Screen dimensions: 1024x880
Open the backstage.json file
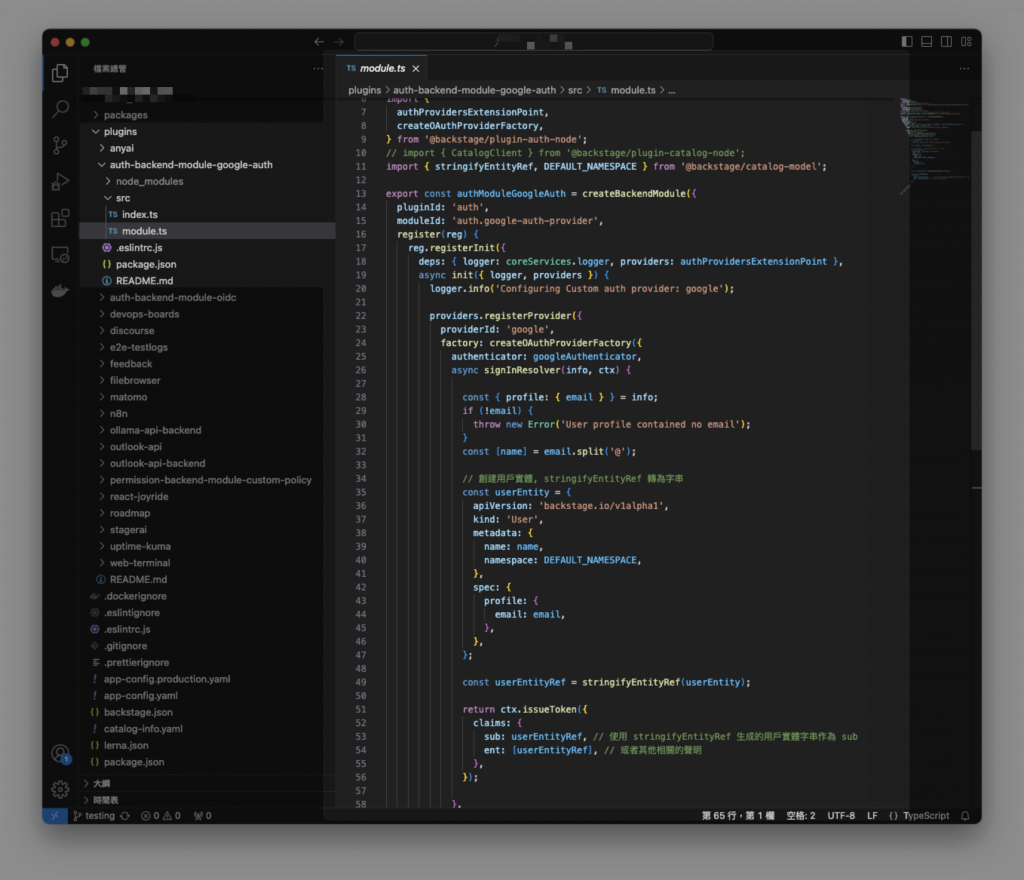click(208, 712)
